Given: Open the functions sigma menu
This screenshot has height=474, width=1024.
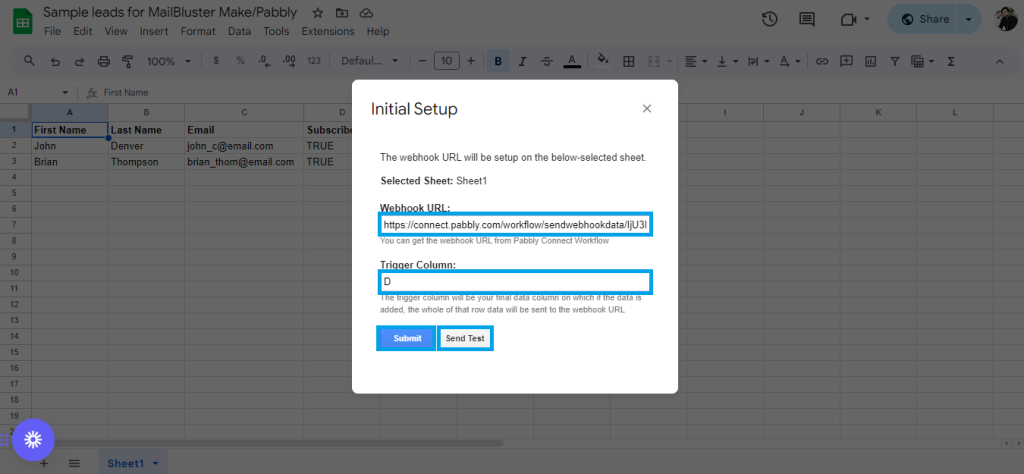Looking at the screenshot, I should click(x=951, y=61).
